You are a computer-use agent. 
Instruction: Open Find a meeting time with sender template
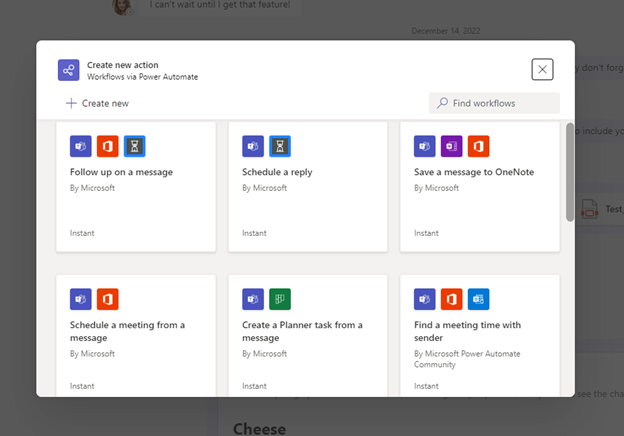pyautogui.click(x=480, y=335)
